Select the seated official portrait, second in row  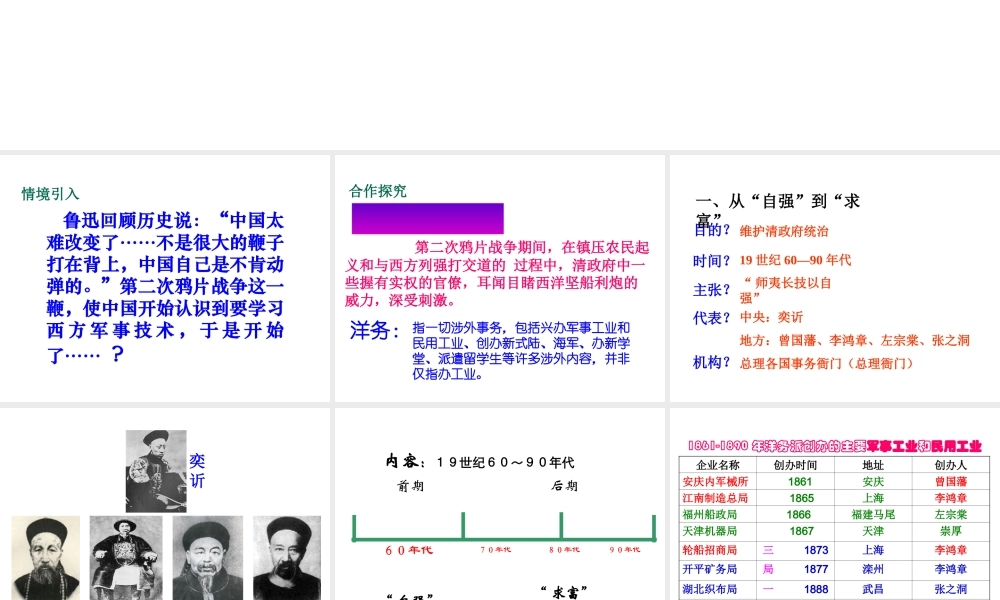pos(125,557)
